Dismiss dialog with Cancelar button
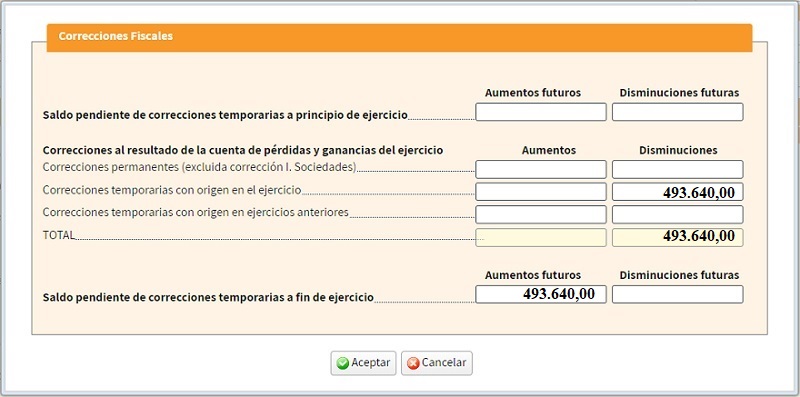Image resolution: width=800 pixels, height=397 pixels. point(437,363)
